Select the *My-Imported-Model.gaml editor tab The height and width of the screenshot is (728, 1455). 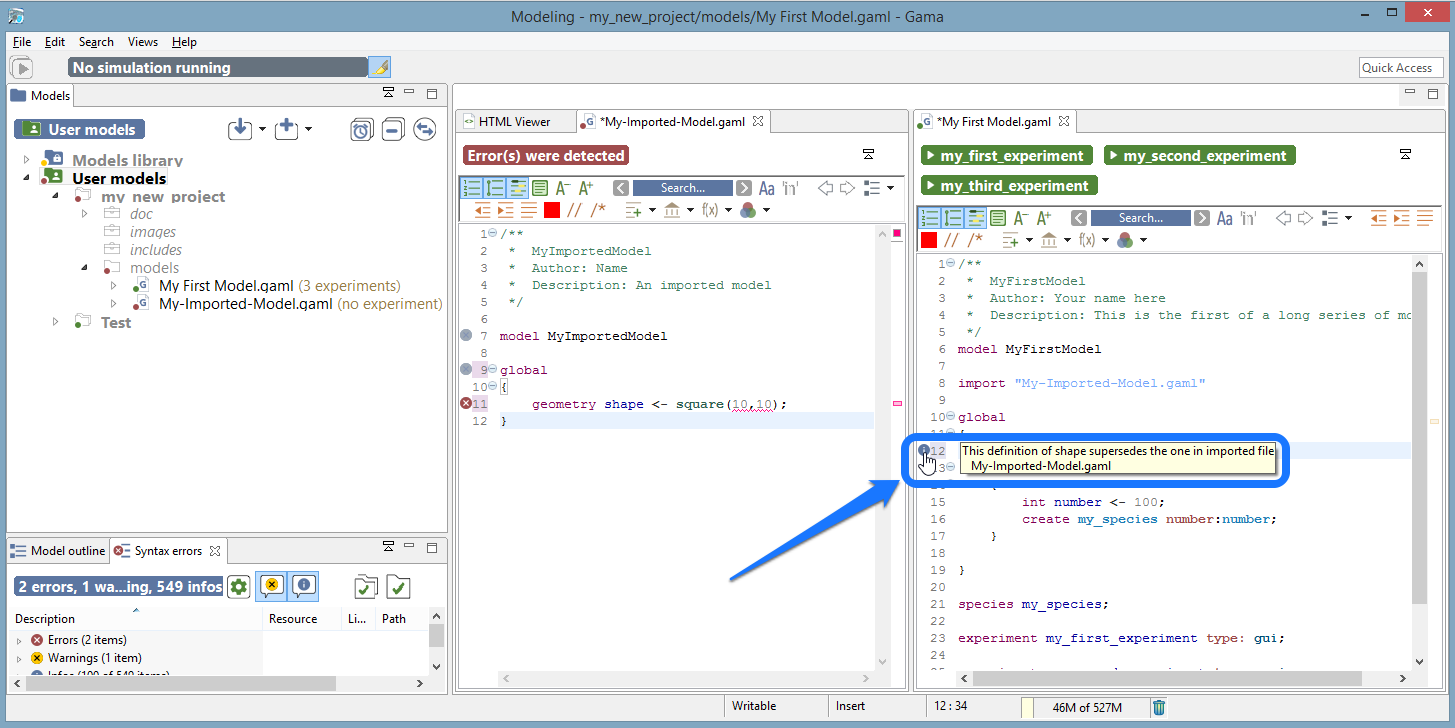coord(672,121)
